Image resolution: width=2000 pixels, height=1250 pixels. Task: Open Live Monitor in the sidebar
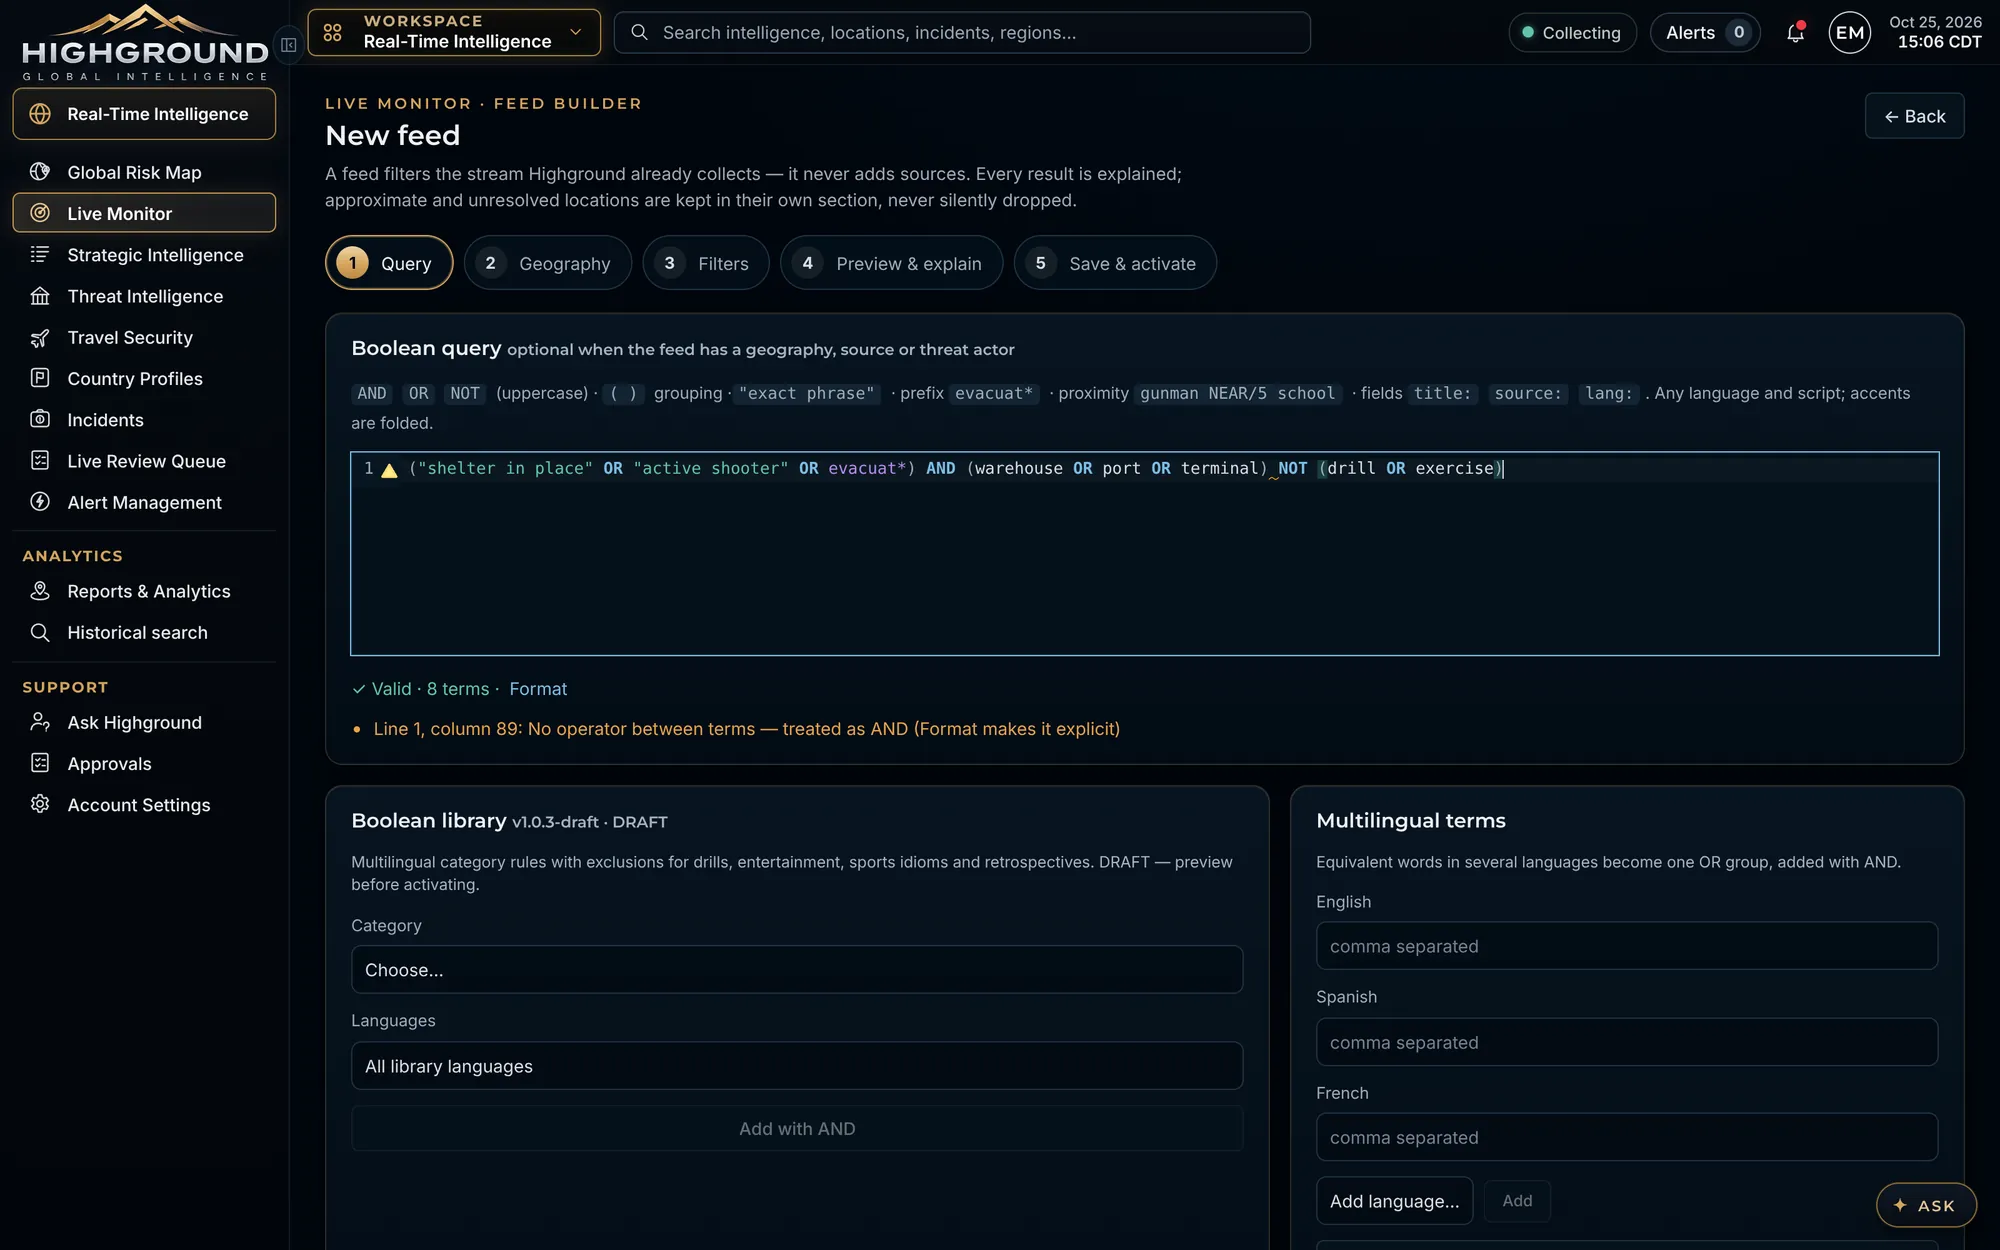click(144, 213)
